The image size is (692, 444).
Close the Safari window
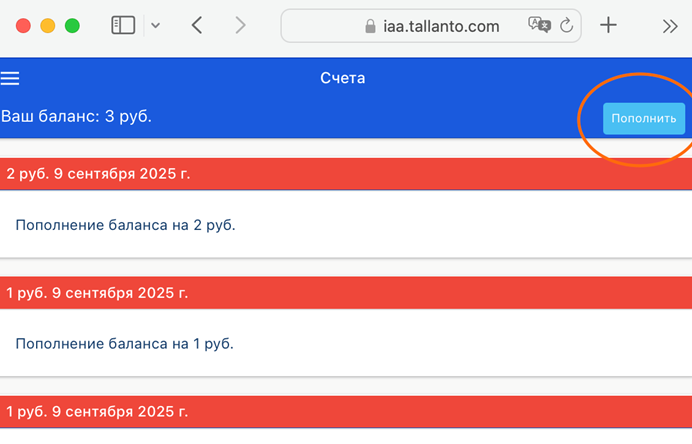[24, 26]
